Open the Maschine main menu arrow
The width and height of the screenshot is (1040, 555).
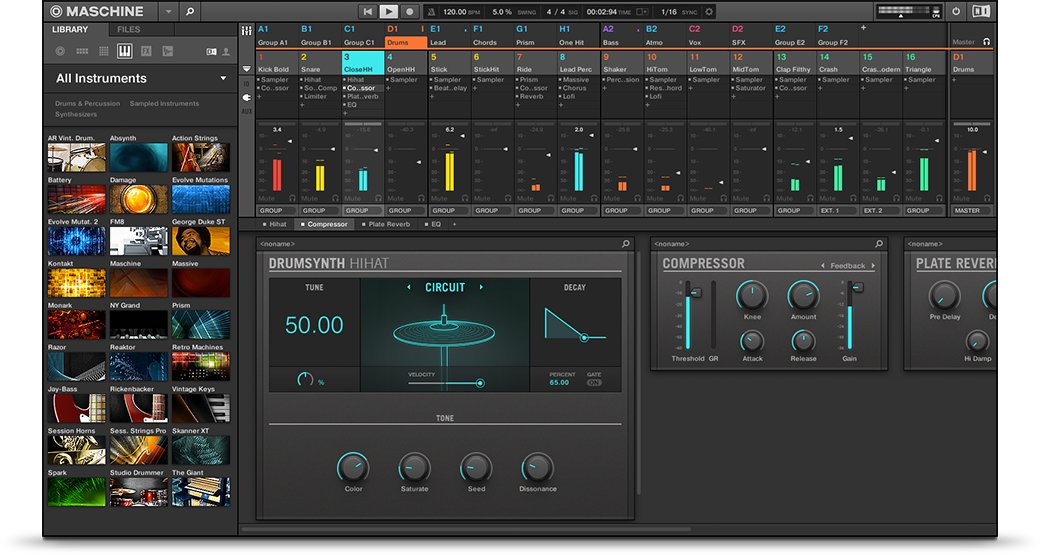pos(167,12)
